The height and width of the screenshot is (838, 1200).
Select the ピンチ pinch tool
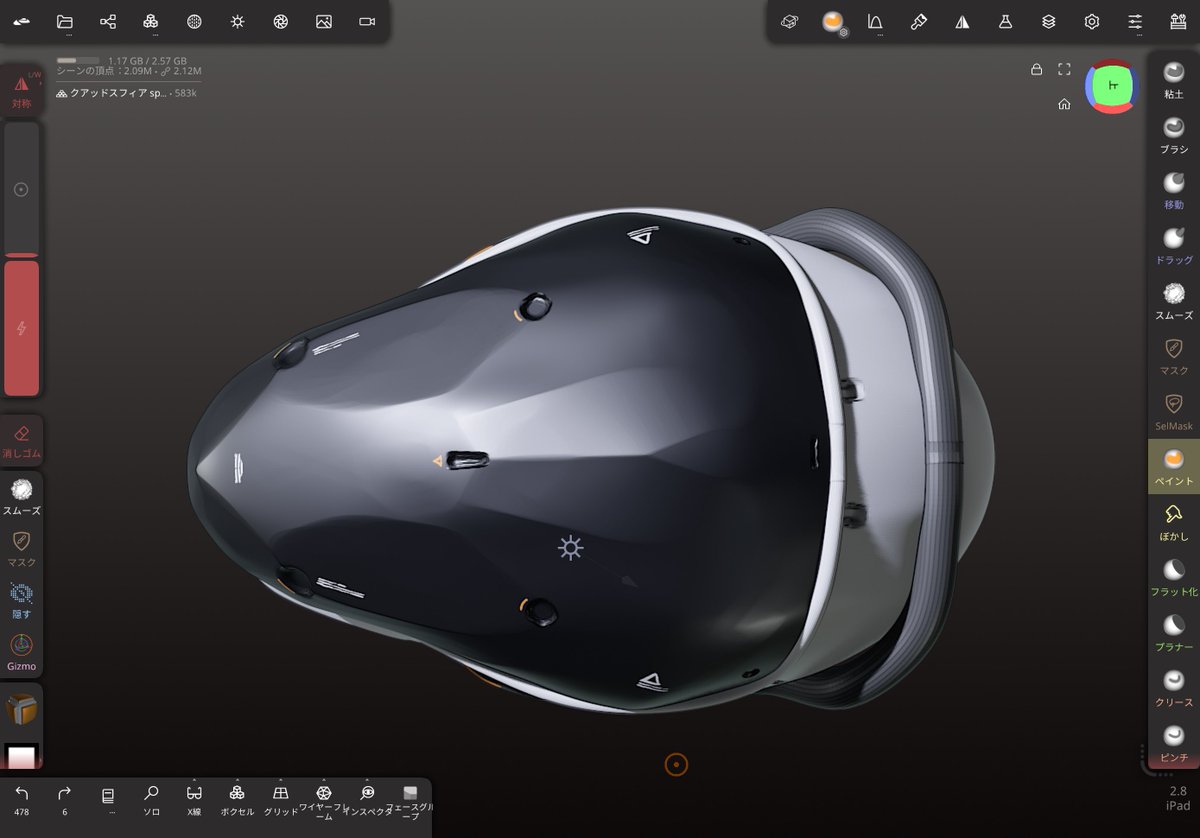1174,744
